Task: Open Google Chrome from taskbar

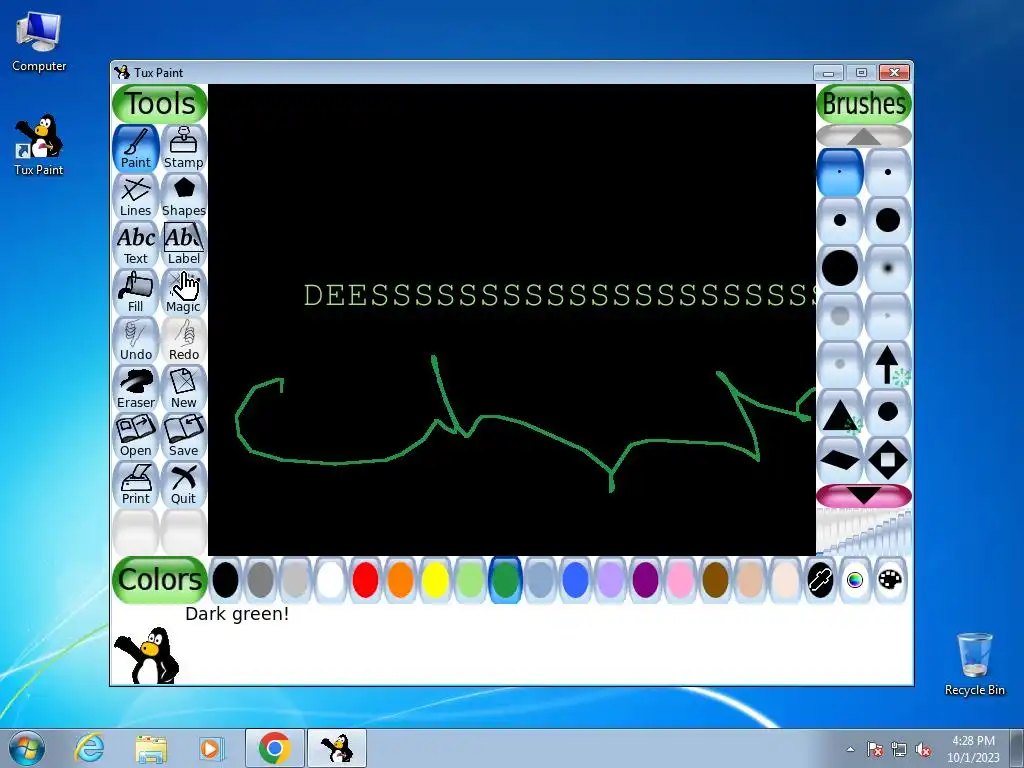Action: point(274,748)
